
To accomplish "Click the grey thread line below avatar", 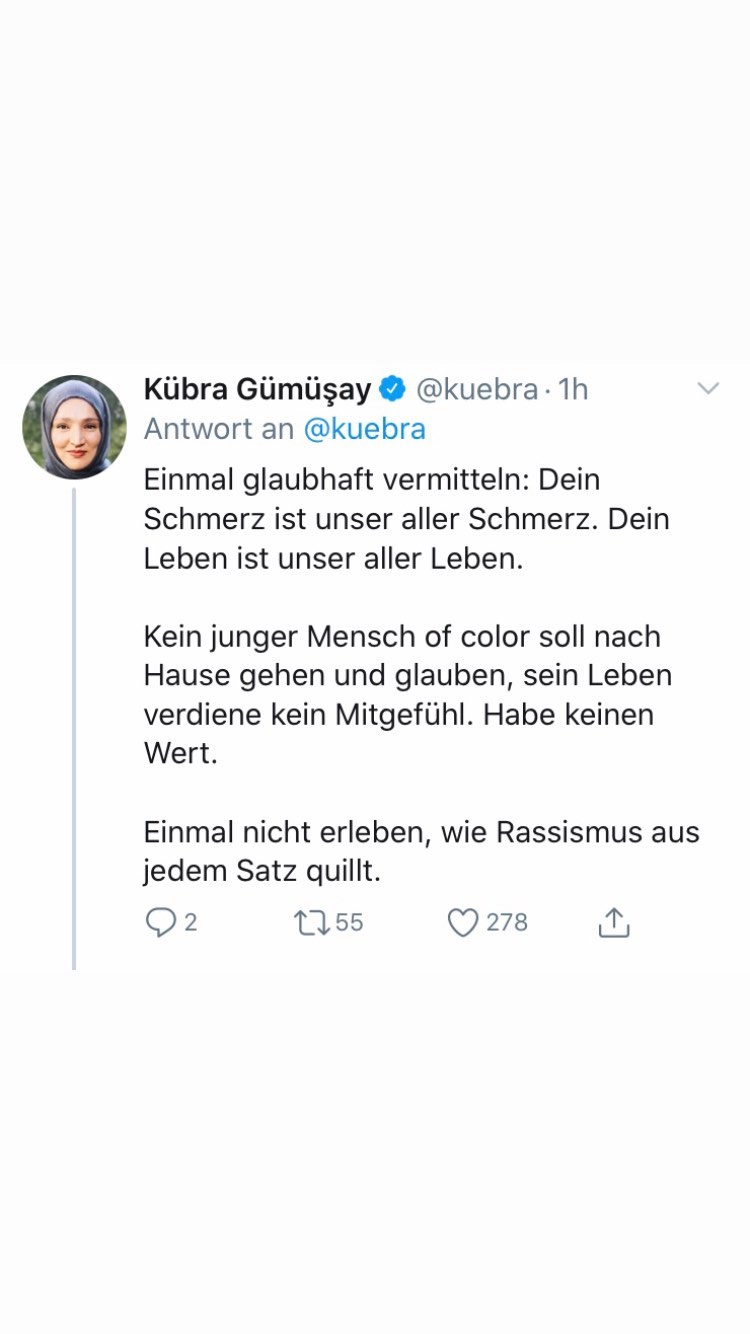I will point(74,730).
